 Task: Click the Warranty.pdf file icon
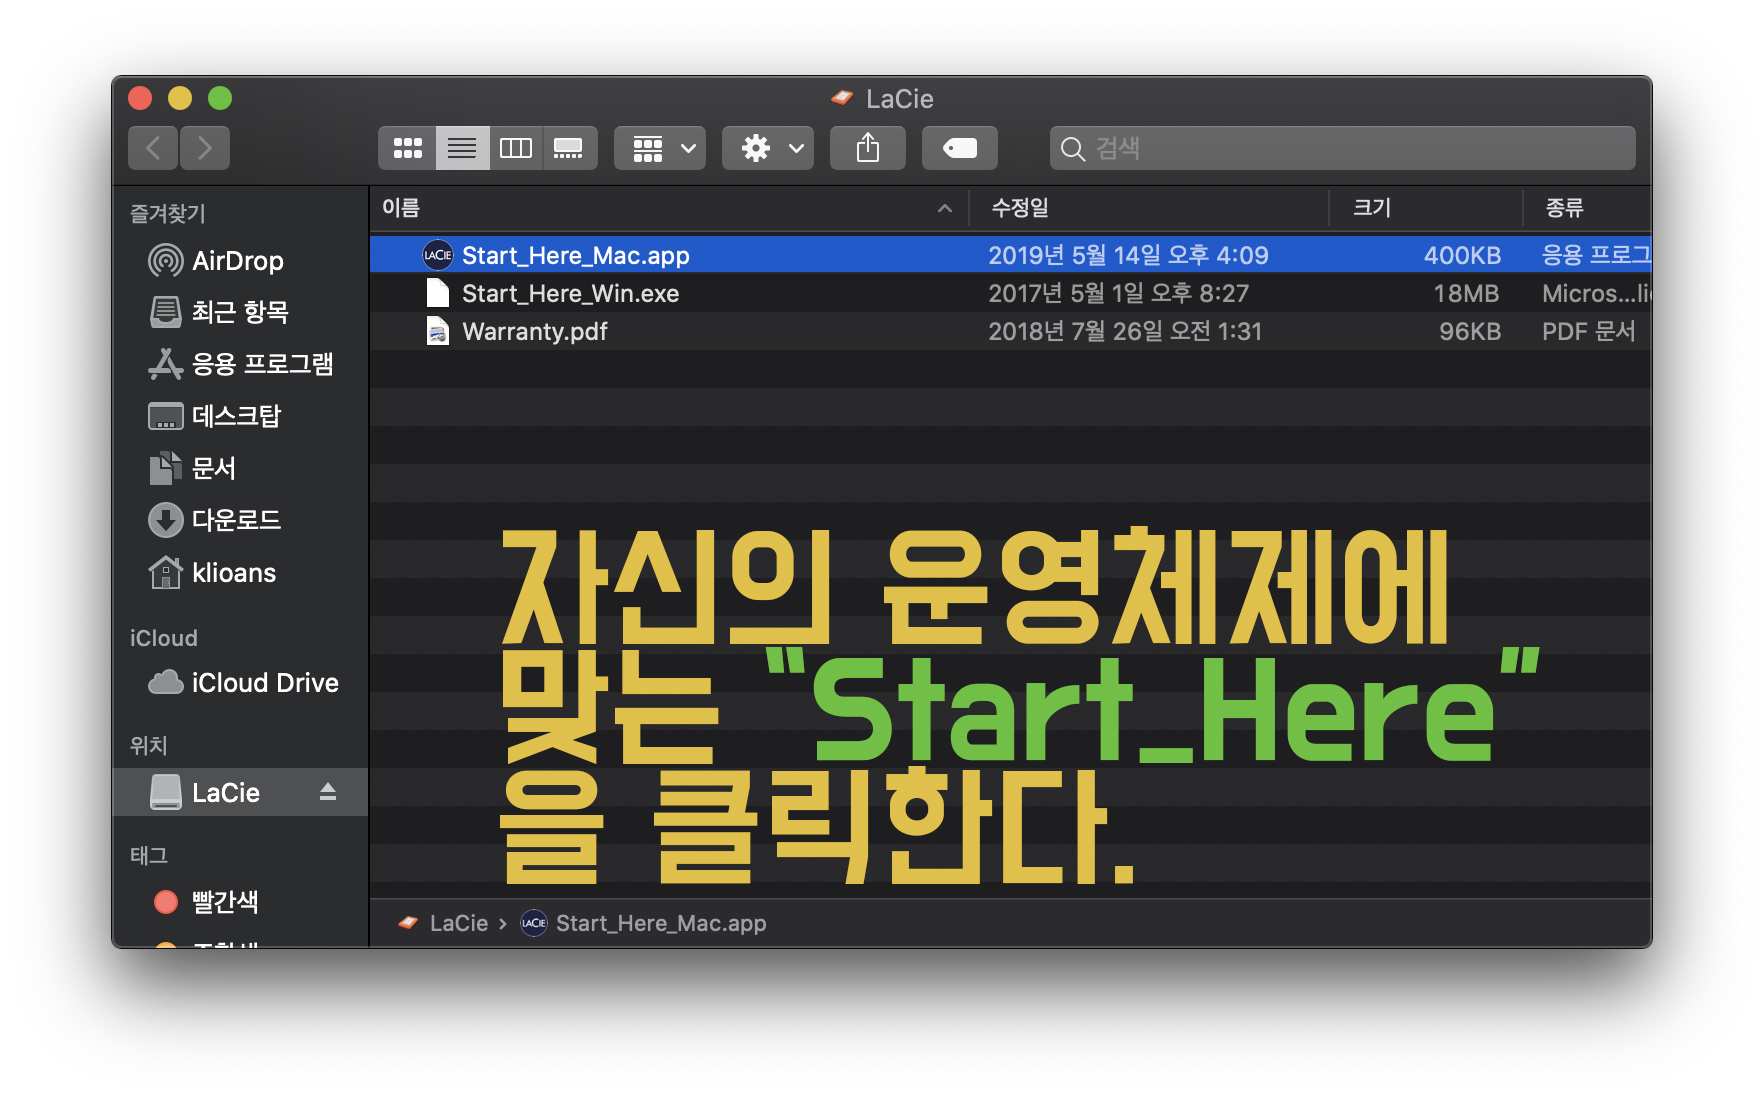(x=438, y=331)
